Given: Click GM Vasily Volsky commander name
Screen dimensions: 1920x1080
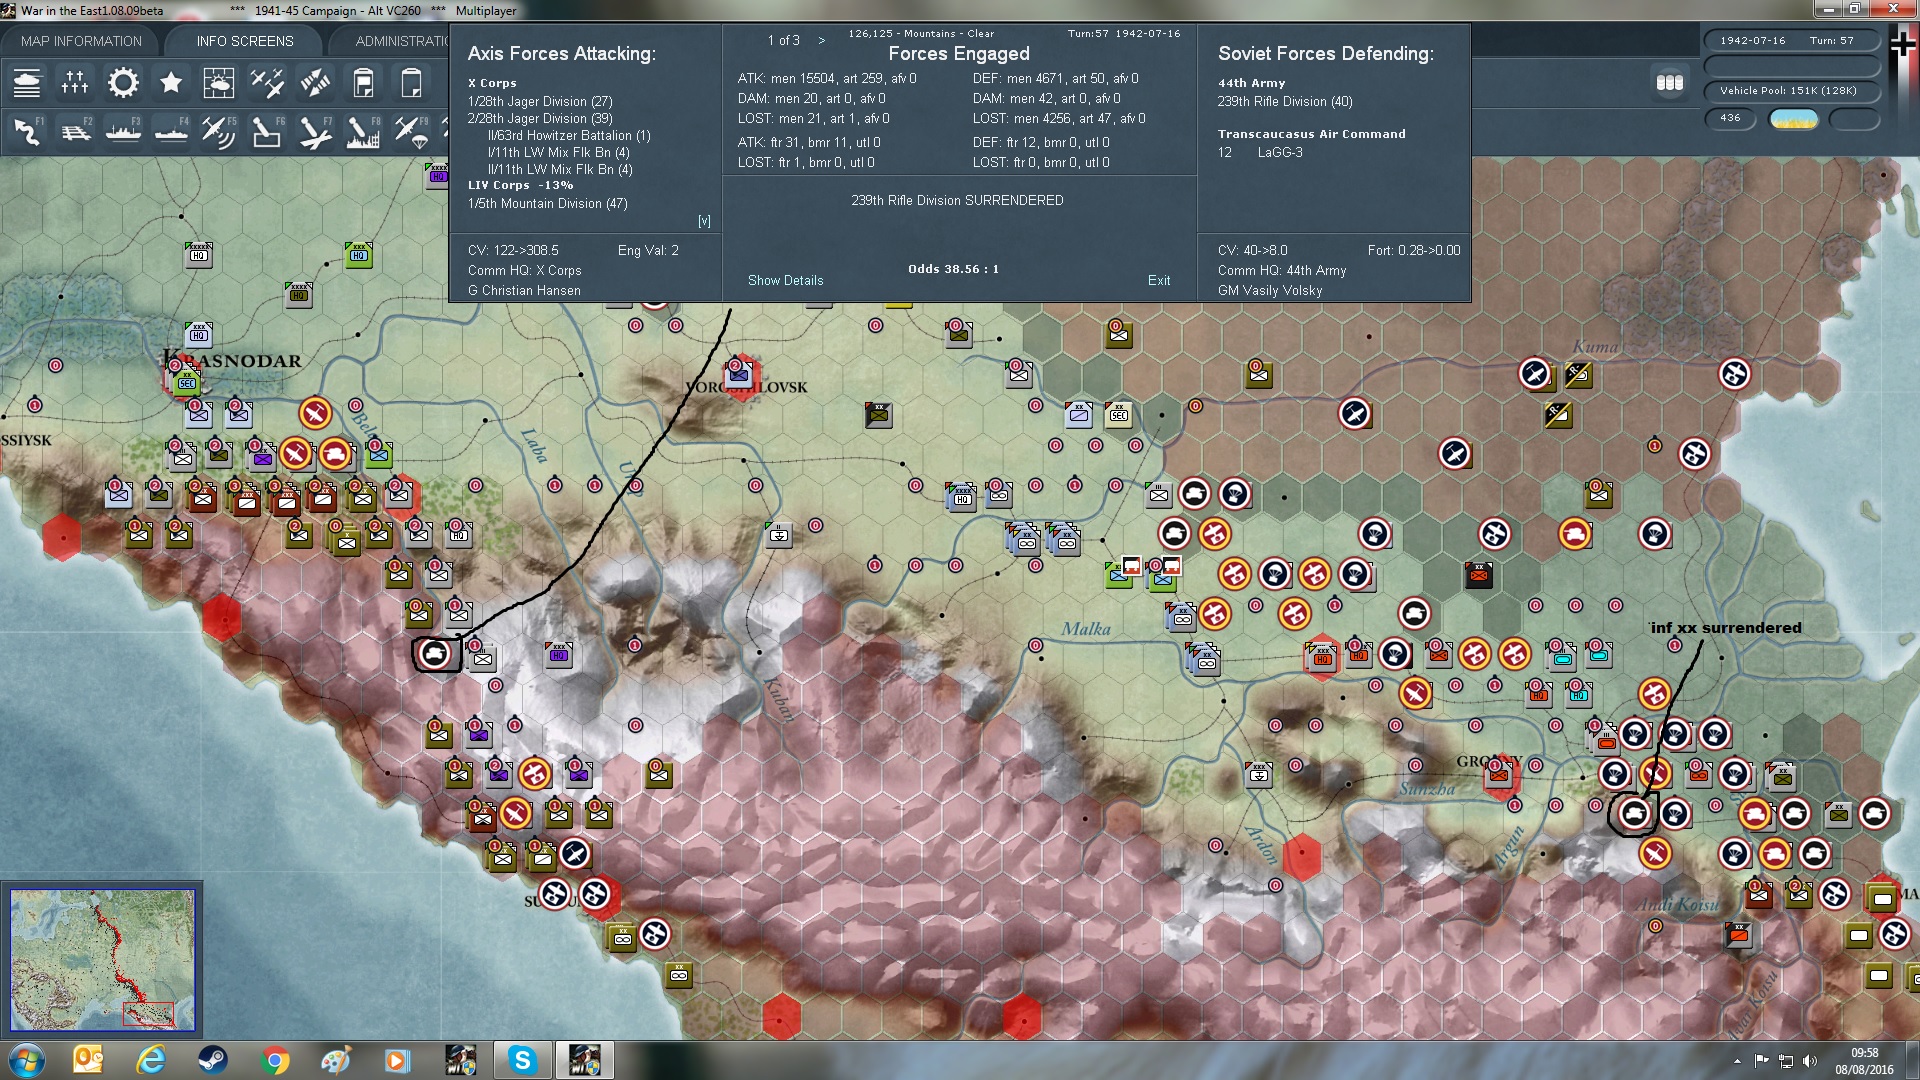Looking at the screenshot, I should 1270,290.
